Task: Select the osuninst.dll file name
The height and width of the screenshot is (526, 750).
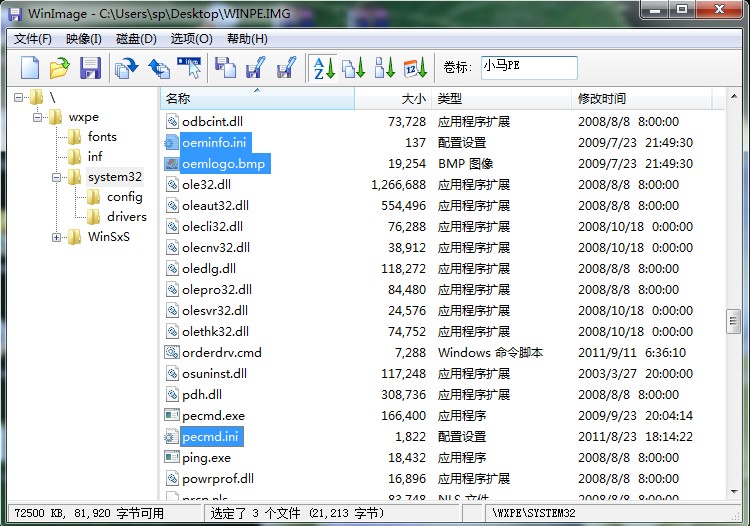Action: click(214, 373)
